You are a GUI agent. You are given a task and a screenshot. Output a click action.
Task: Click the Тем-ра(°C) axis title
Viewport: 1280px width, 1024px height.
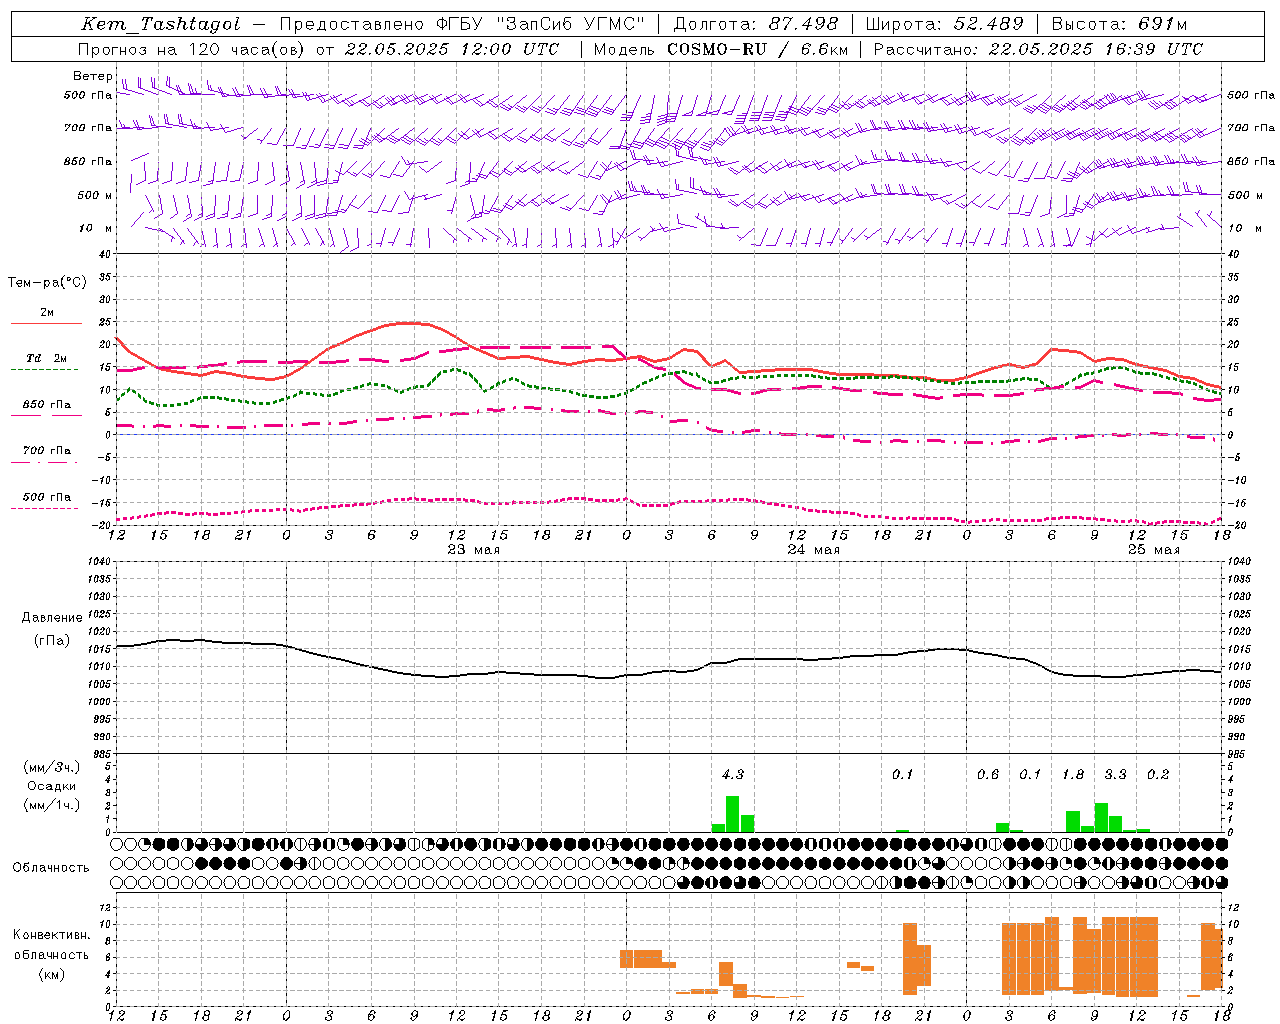pos(47,283)
